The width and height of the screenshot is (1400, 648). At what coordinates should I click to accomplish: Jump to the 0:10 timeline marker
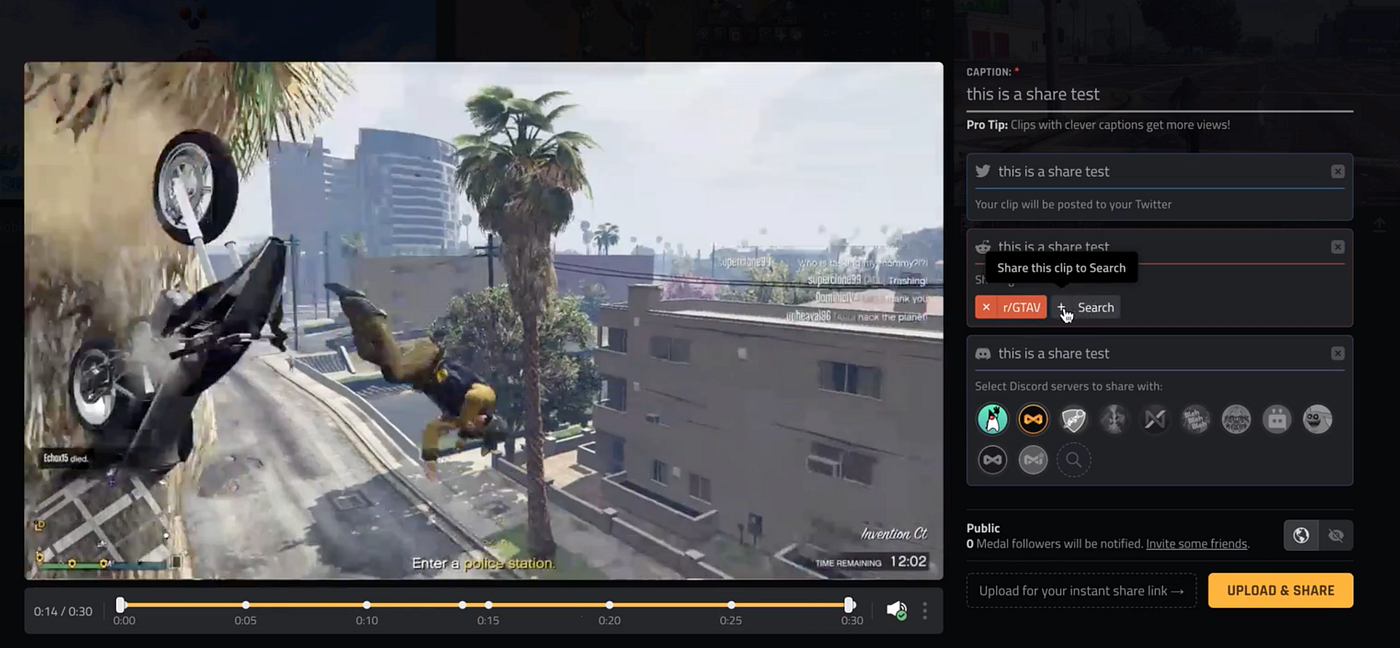coord(367,605)
